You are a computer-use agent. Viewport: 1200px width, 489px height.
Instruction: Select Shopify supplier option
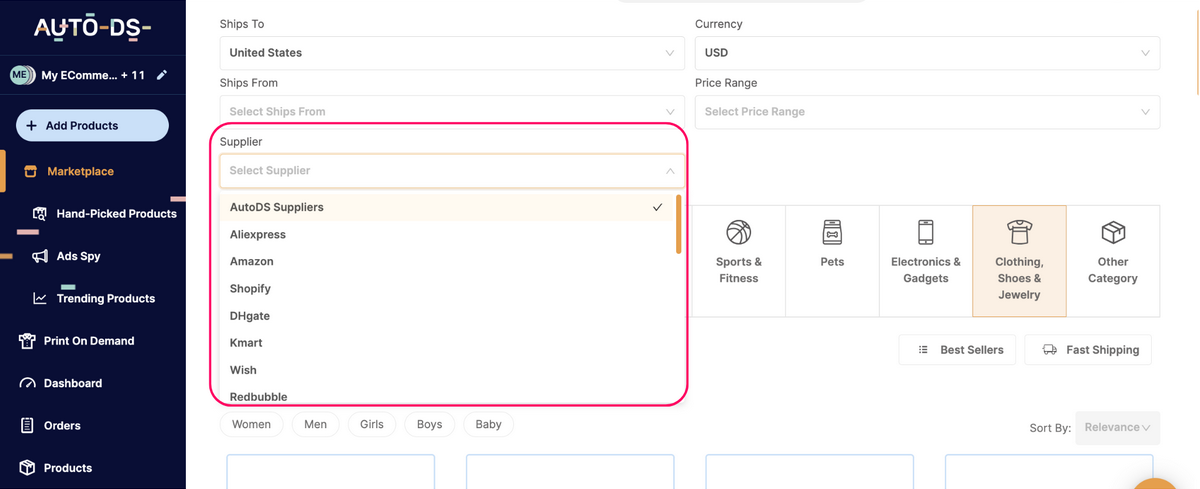tap(448, 288)
